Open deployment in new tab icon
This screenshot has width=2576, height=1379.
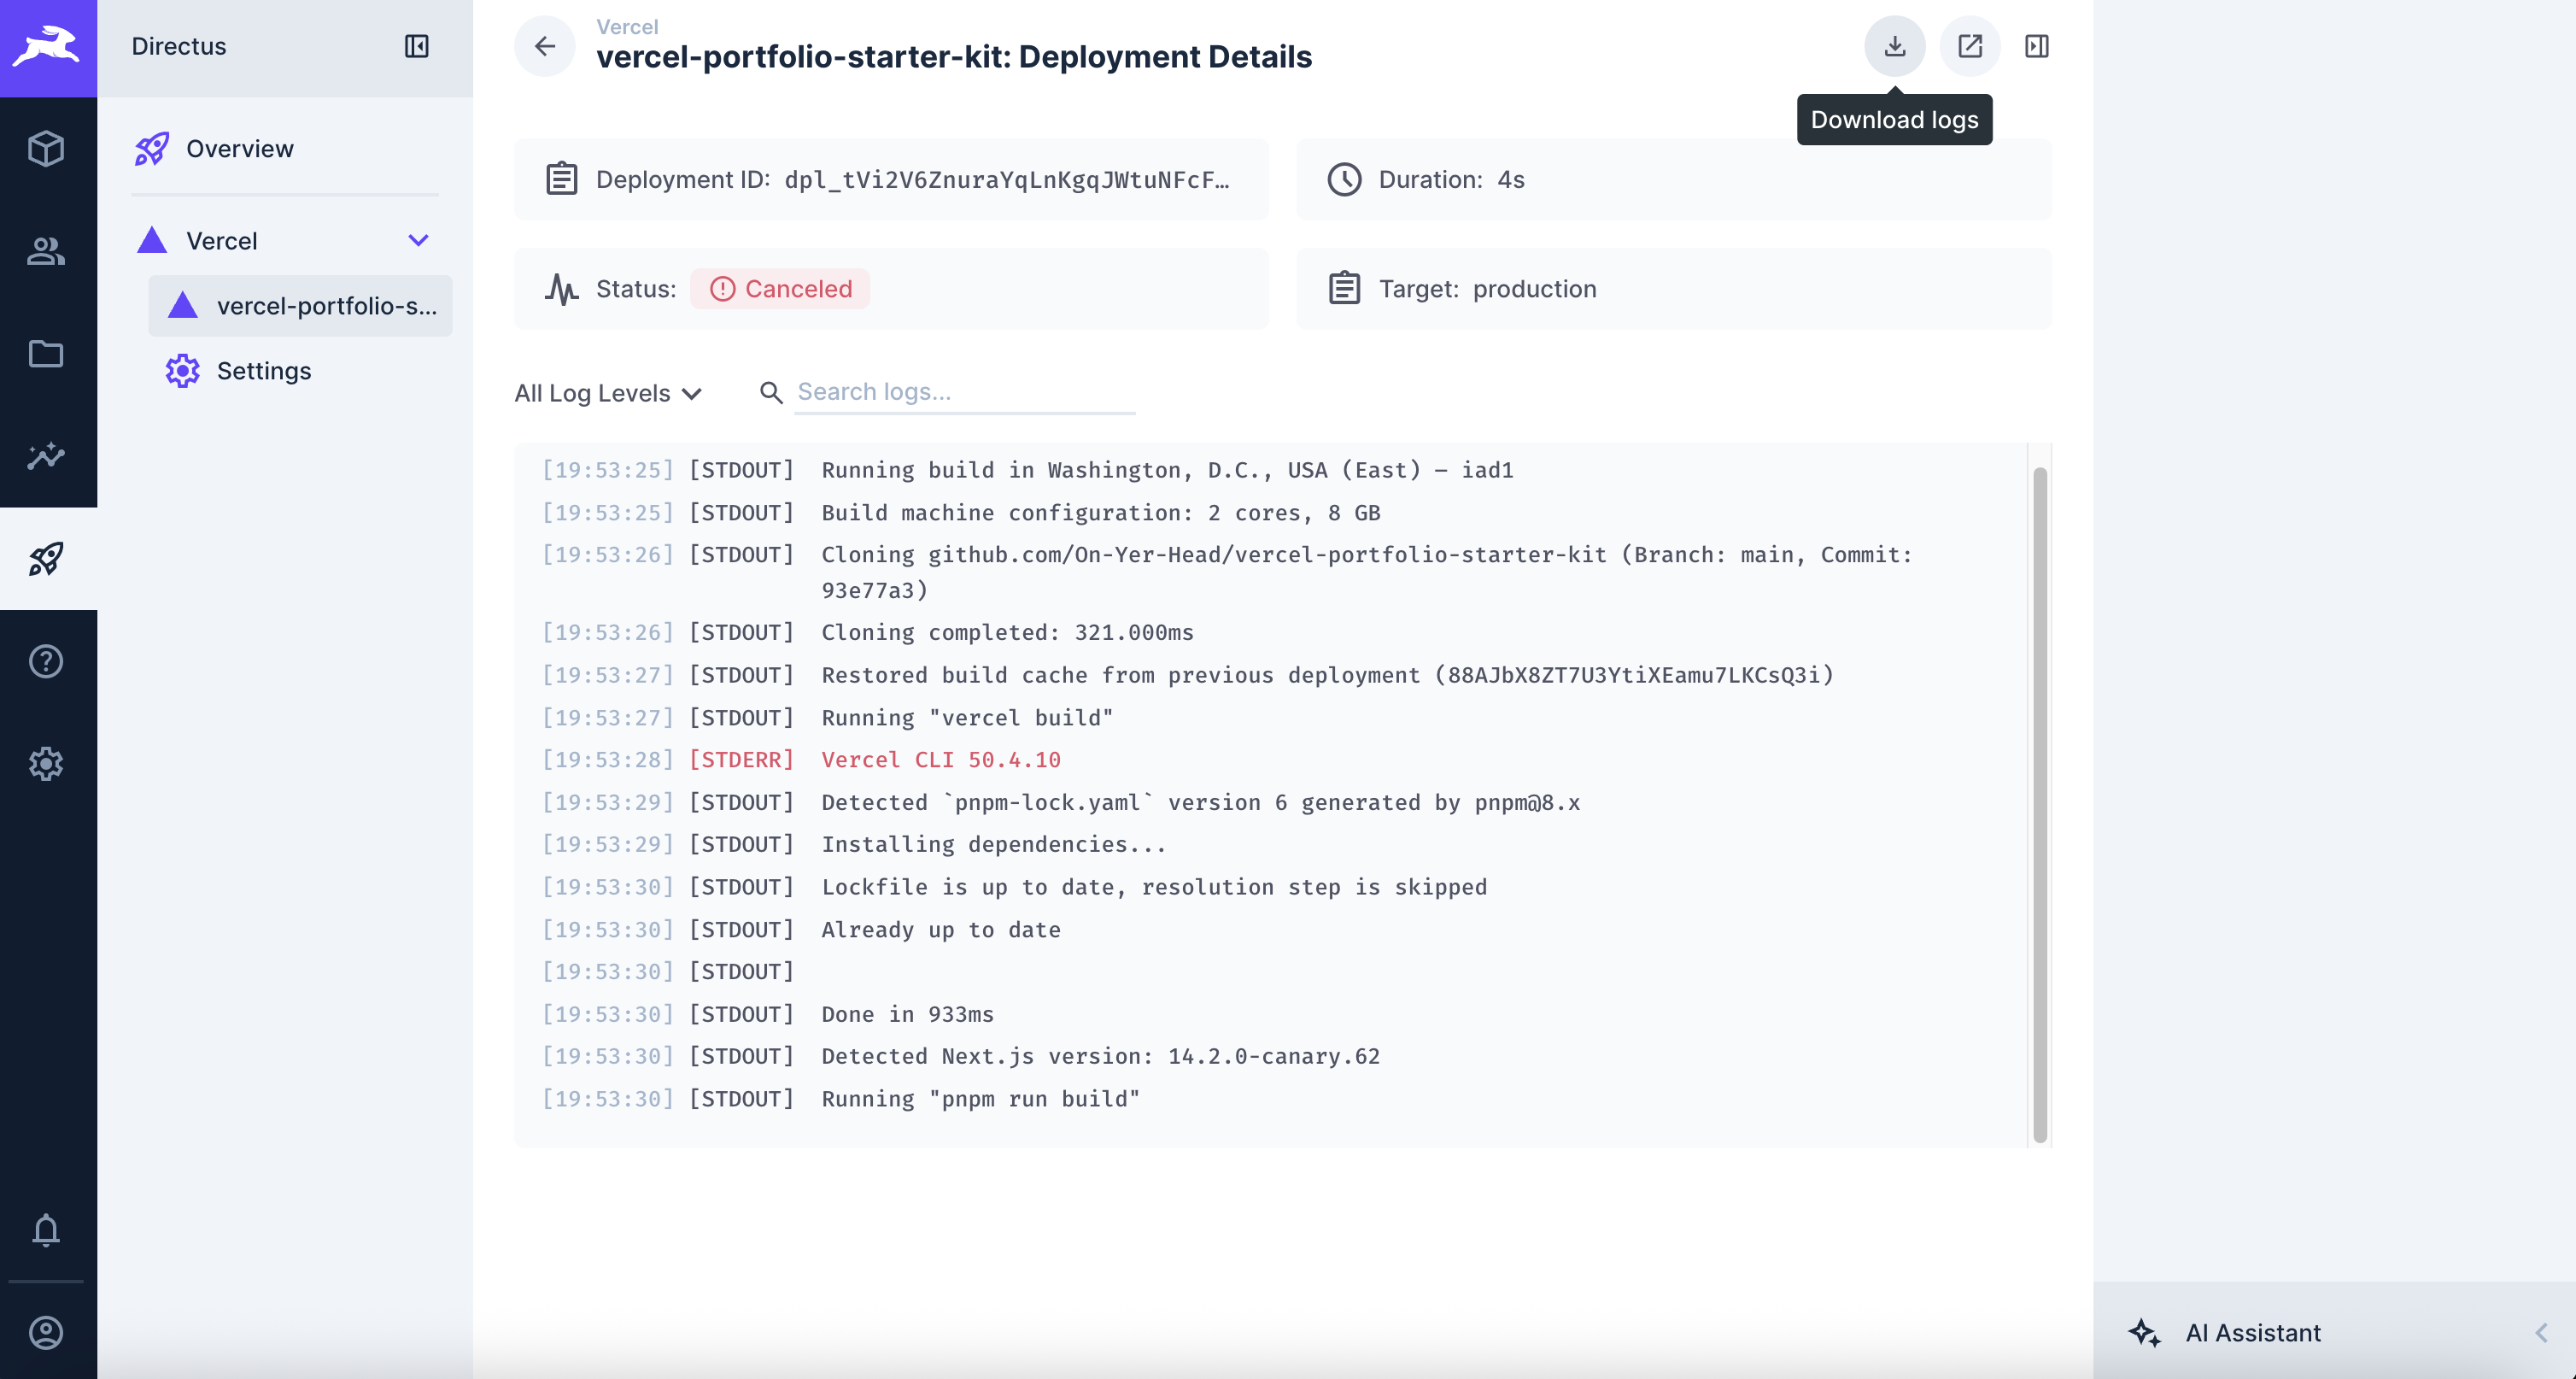tap(1969, 46)
